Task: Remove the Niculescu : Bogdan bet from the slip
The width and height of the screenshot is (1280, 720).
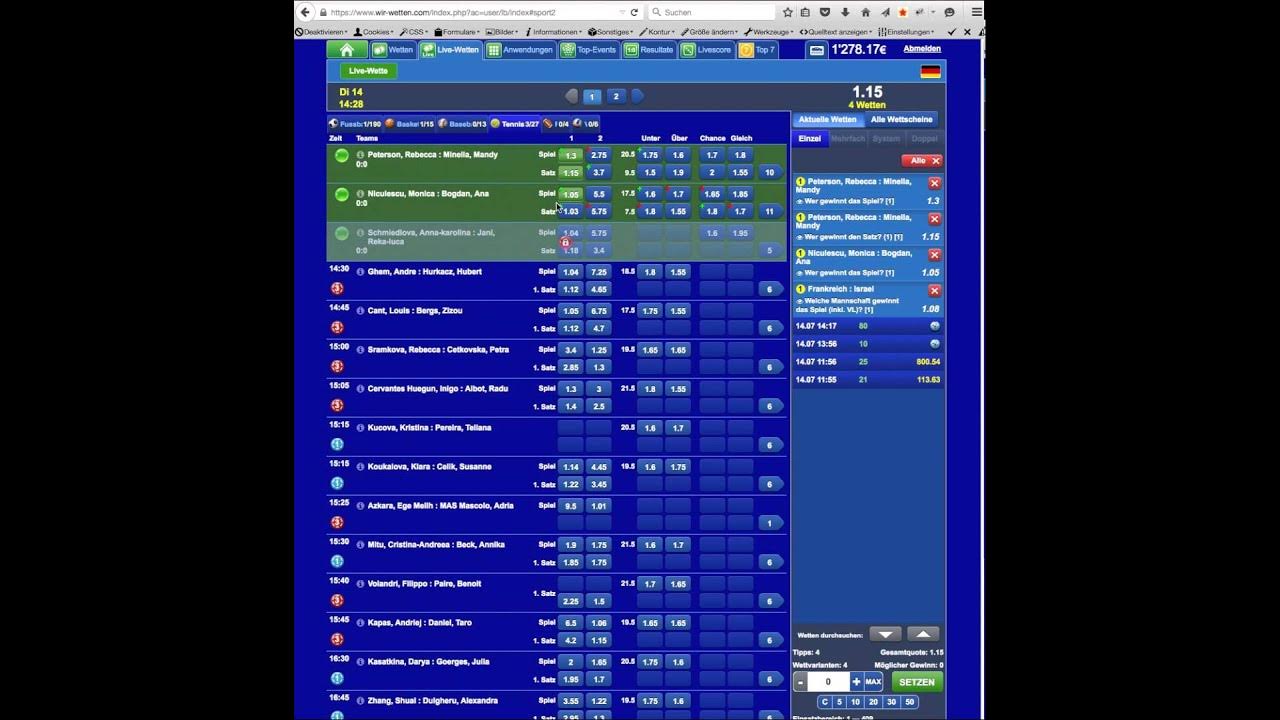Action: click(934, 255)
